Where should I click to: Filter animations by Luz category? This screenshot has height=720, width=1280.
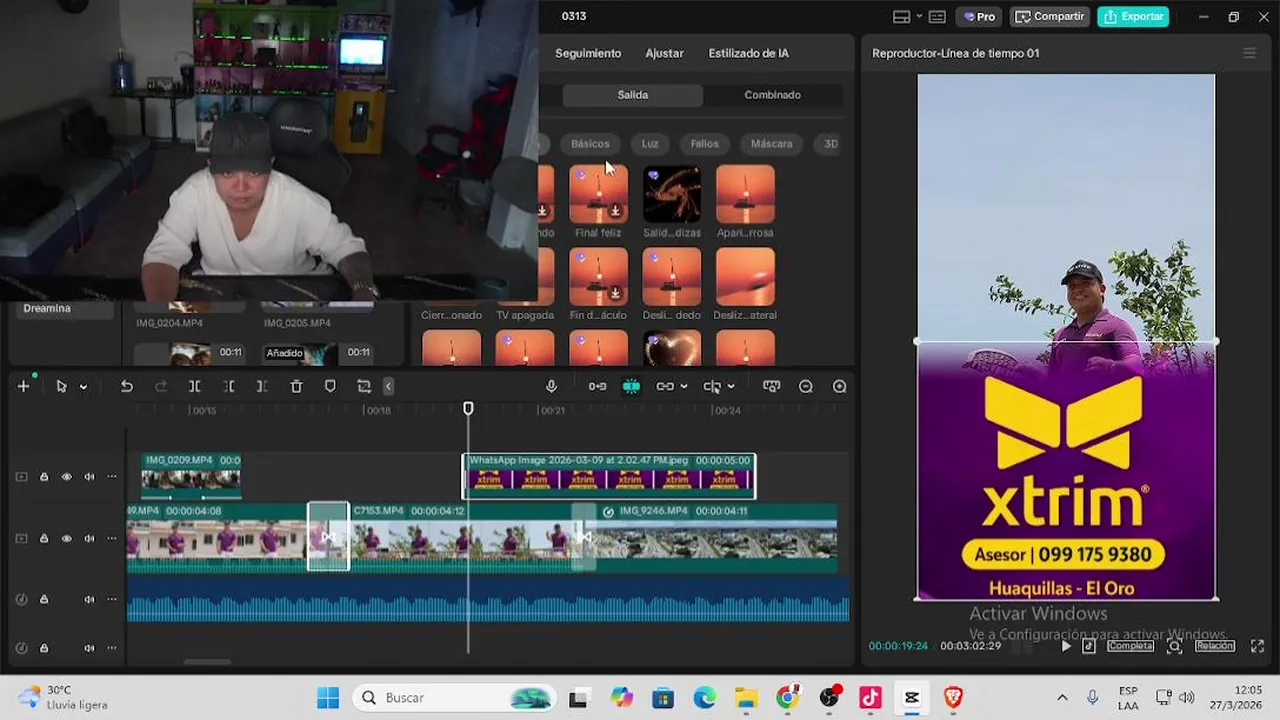(x=650, y=144)
